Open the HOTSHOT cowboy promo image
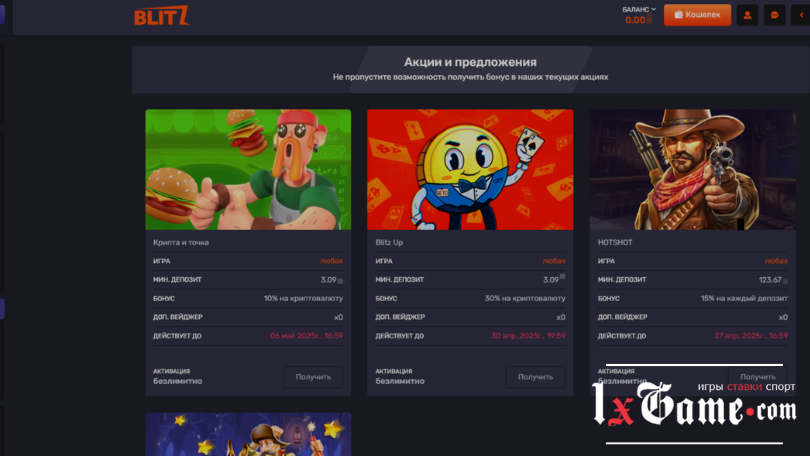Viewport: 810px width, 456px height. tap(692, 169)
